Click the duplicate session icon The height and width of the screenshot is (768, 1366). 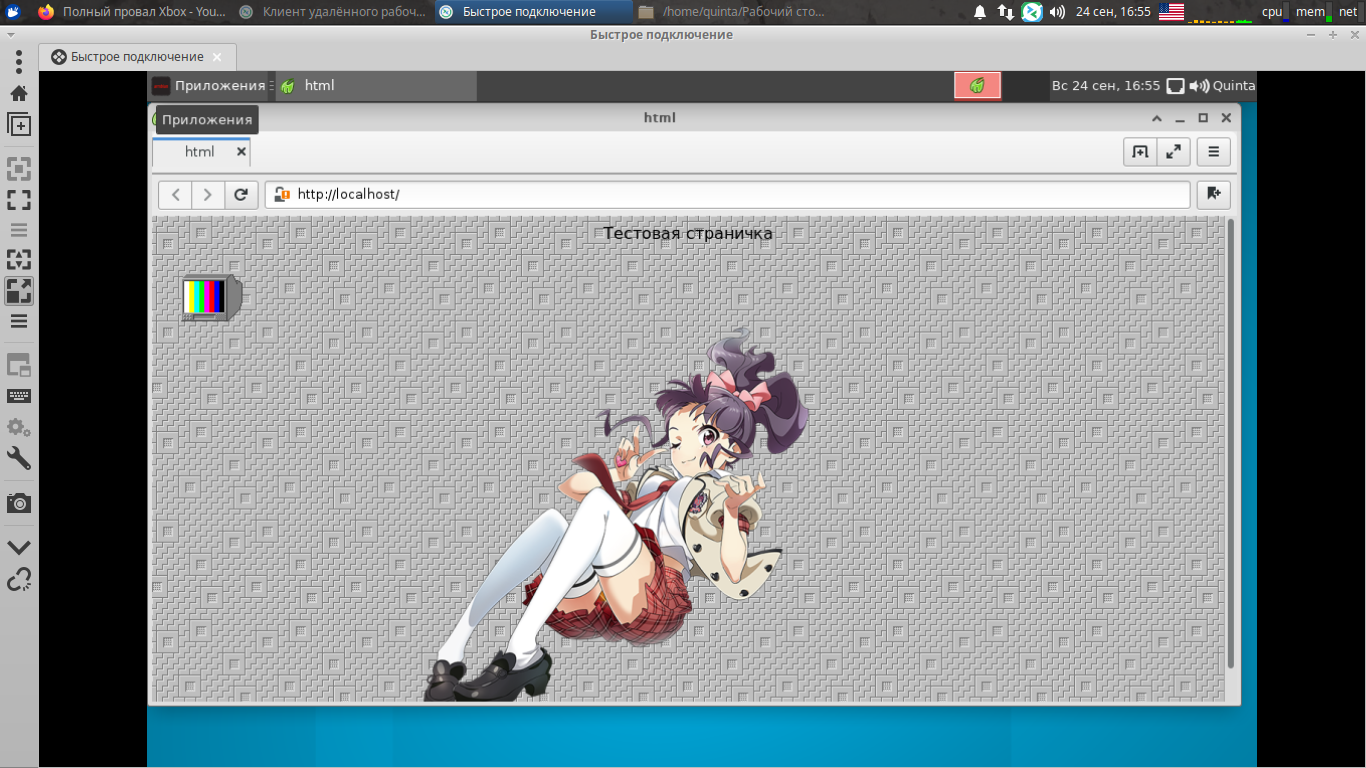(19, 125)
